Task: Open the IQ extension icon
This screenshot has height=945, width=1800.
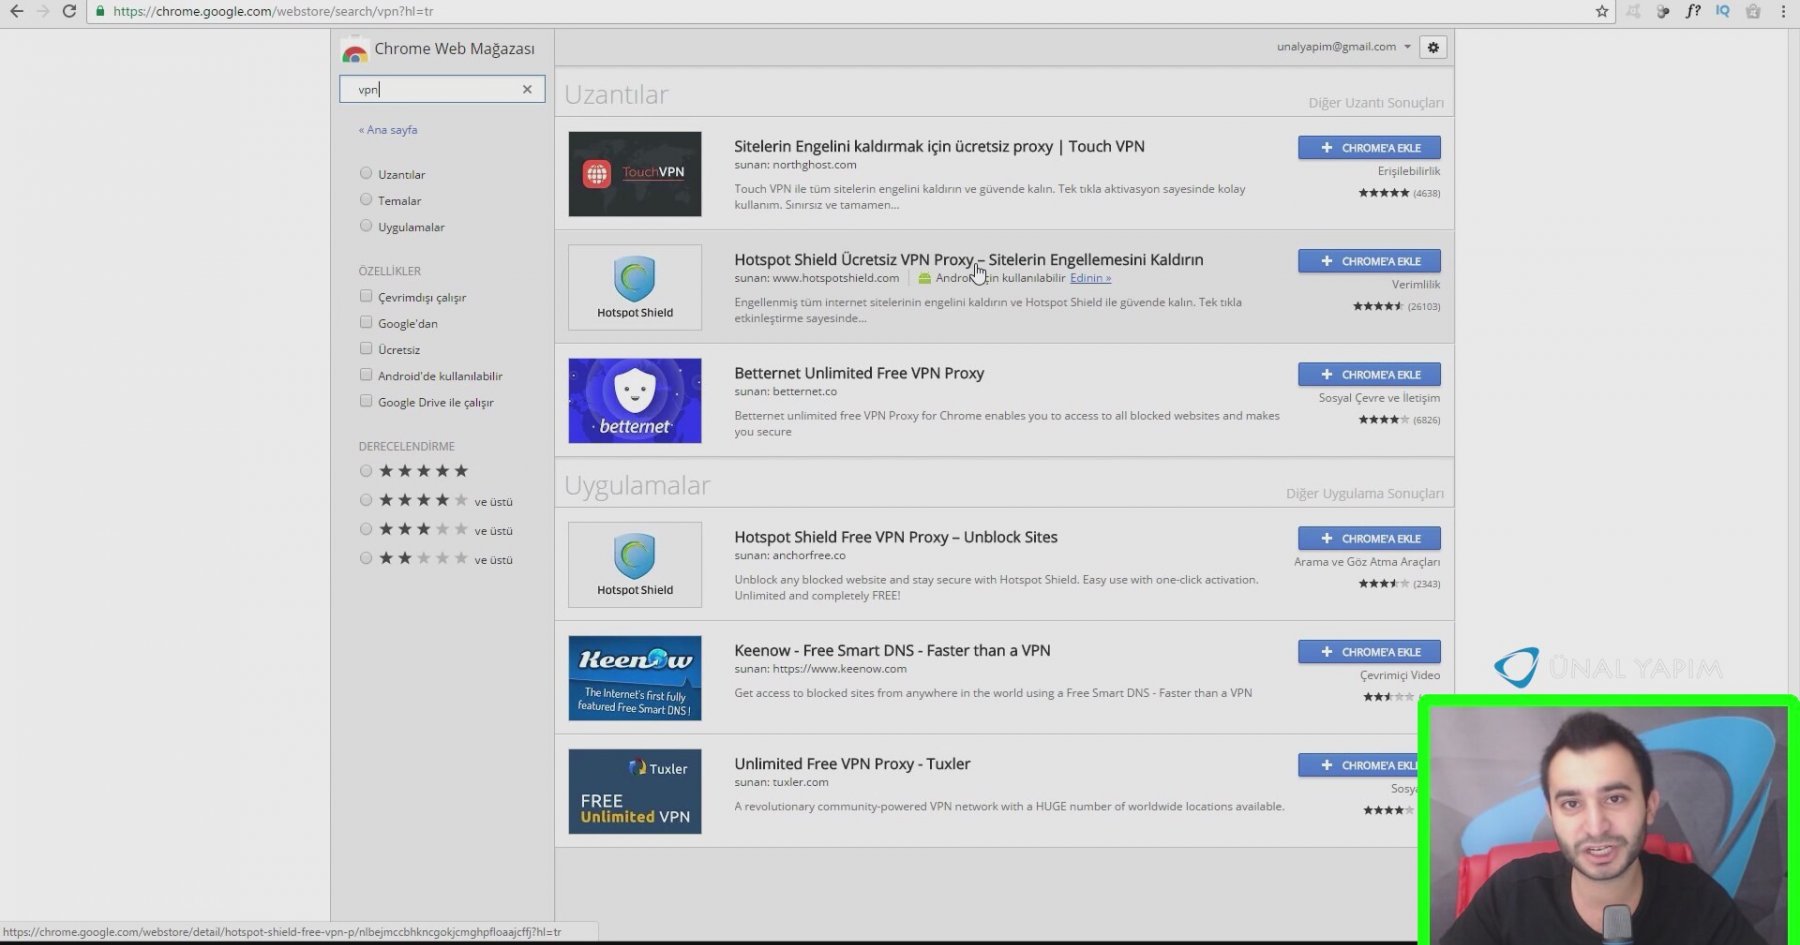Action: point(1723,11)
